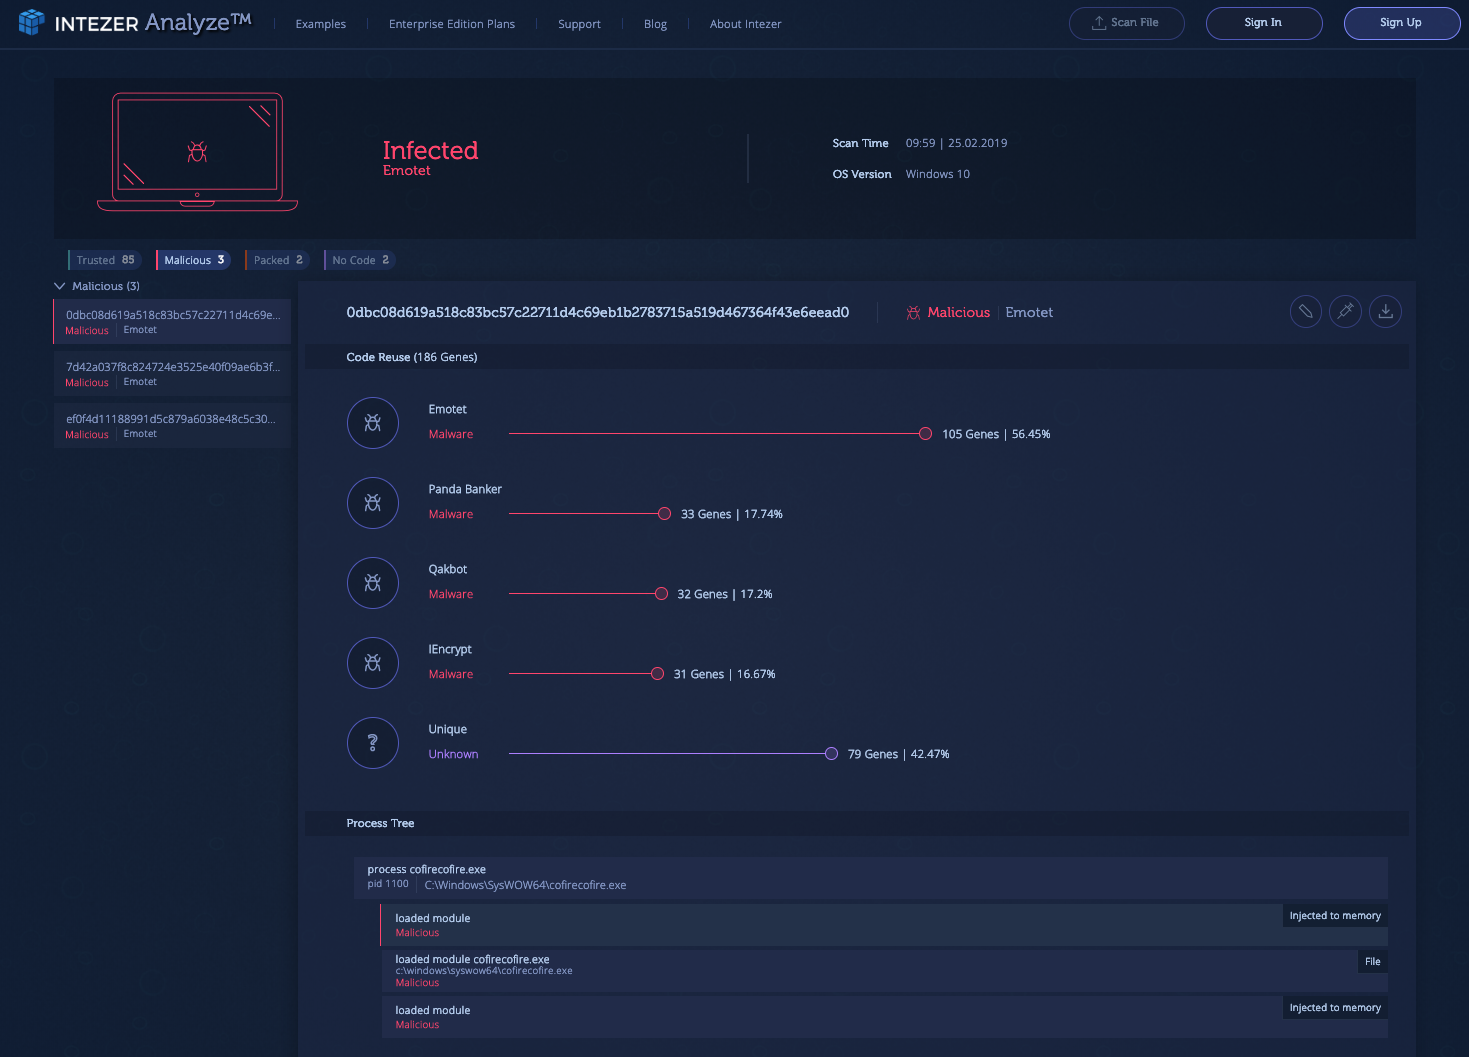
Task: Click the Sign Up button
Action: (x=1400, y=23)
